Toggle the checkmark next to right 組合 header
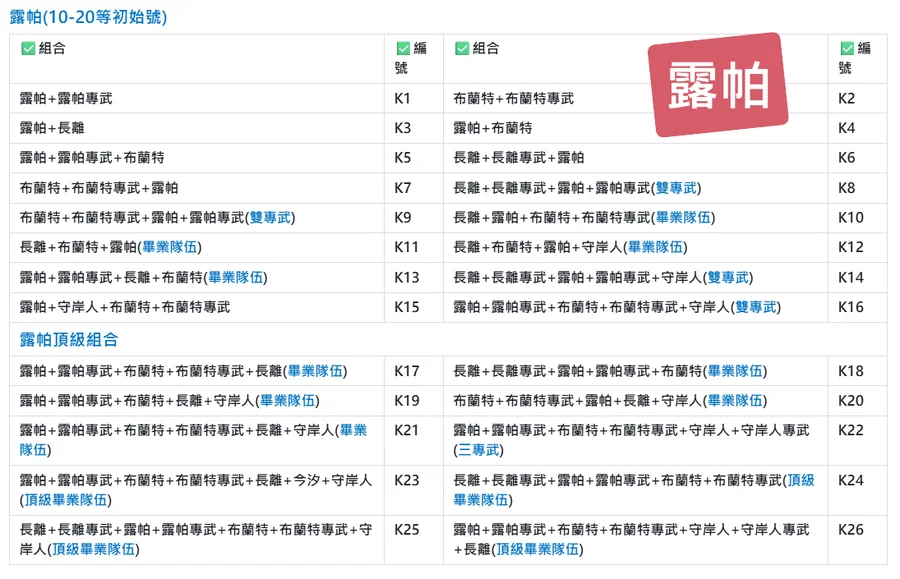Viewport: 900px width, 579px height. pyautogui.click(x=461, y=48)
